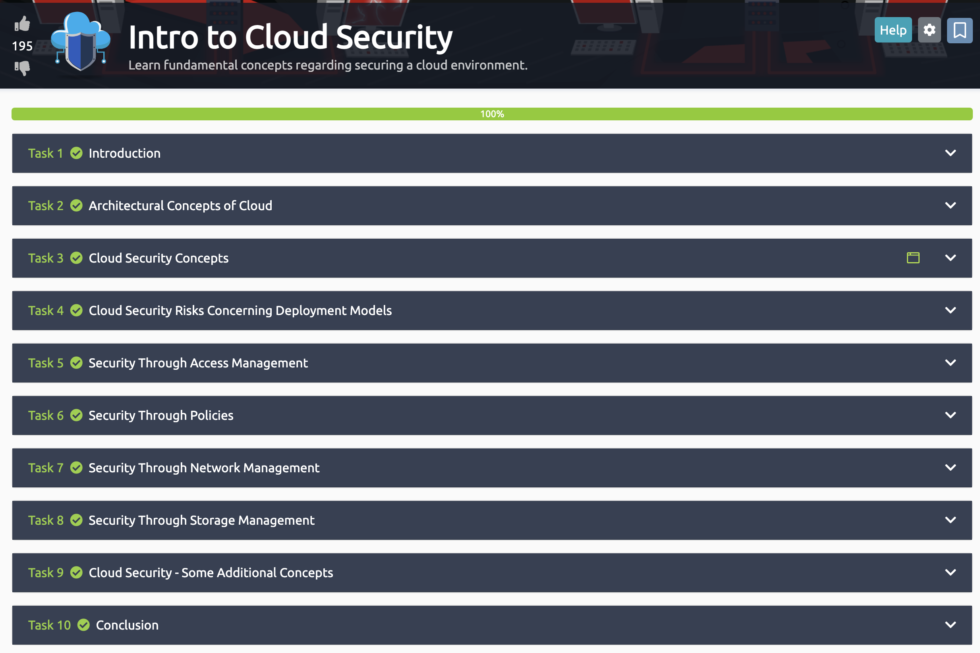Click the Intro to Cloud Security title
This screenshot has height=653, width=980.
(x=289, y=36)
